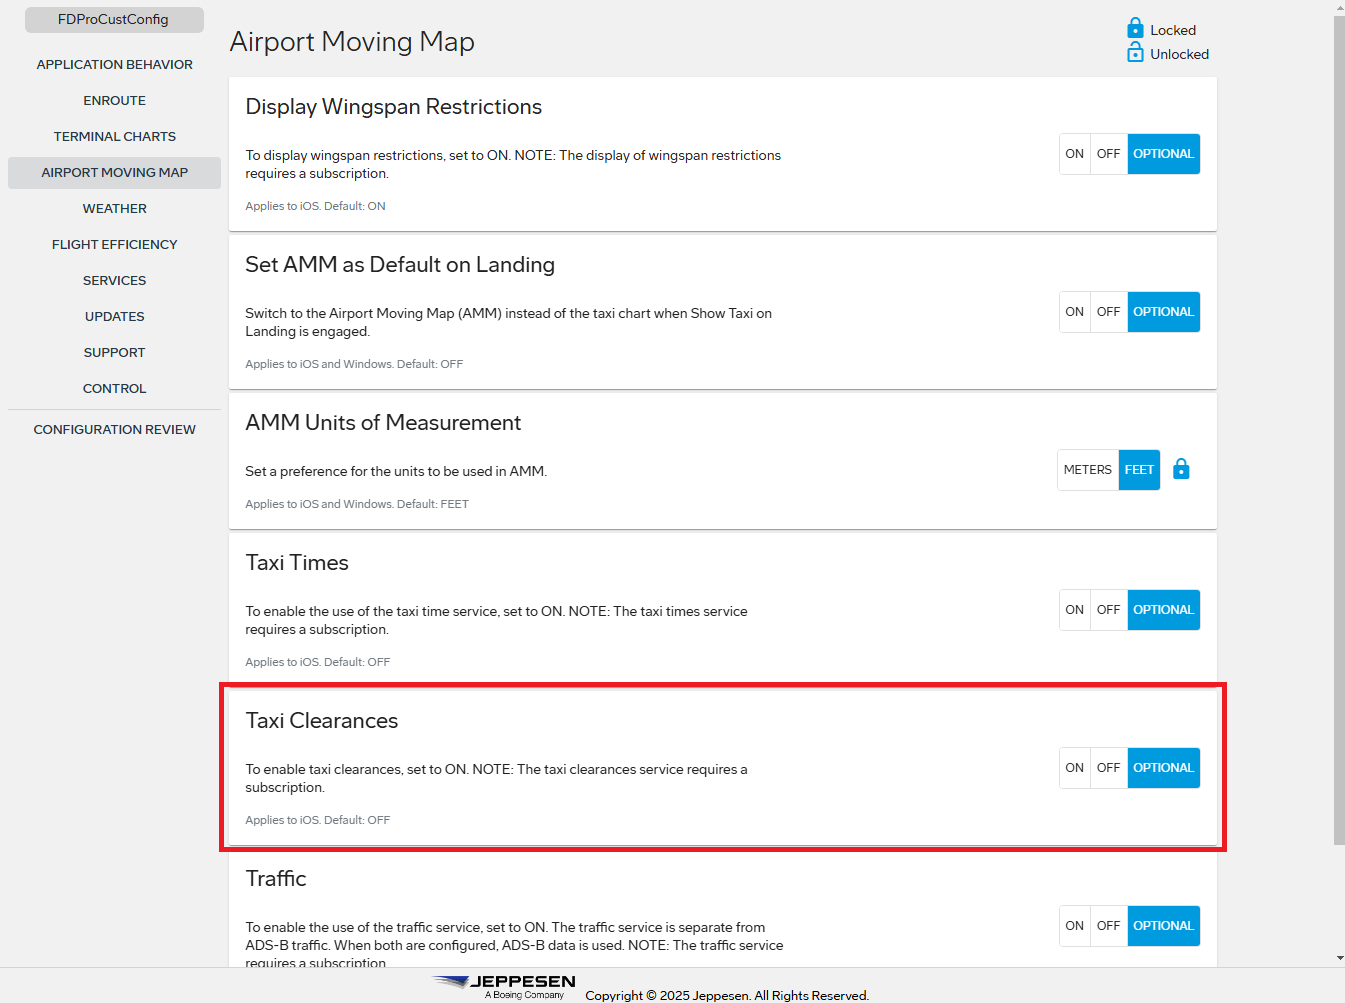Open the Control section
The image size is (1345, 1003).
tap(114, 388)
